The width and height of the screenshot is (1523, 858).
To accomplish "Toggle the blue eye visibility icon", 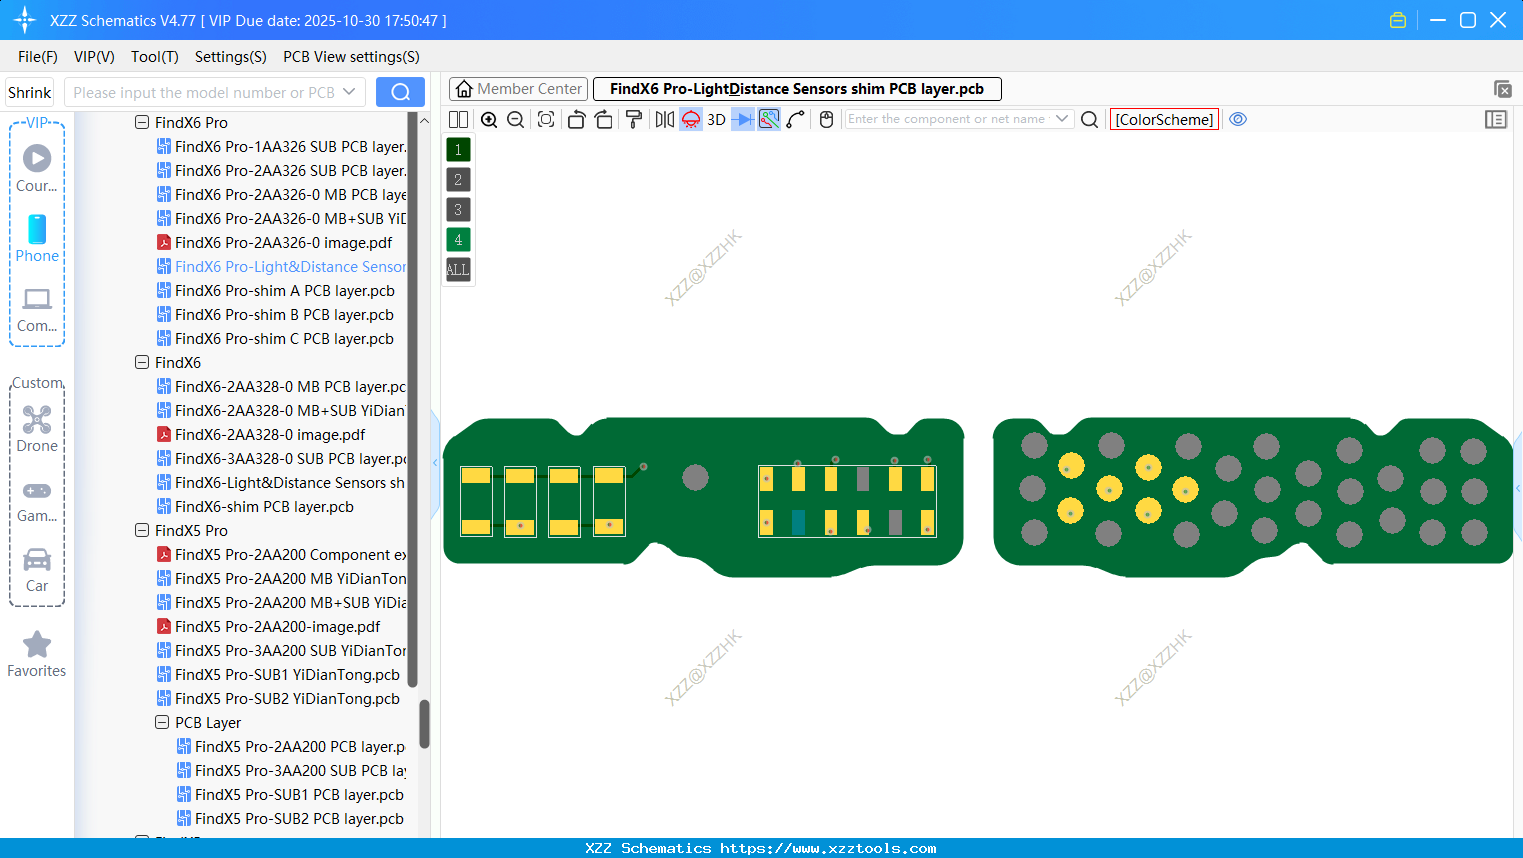I will pyautogui.click(x=1238, y=119).
